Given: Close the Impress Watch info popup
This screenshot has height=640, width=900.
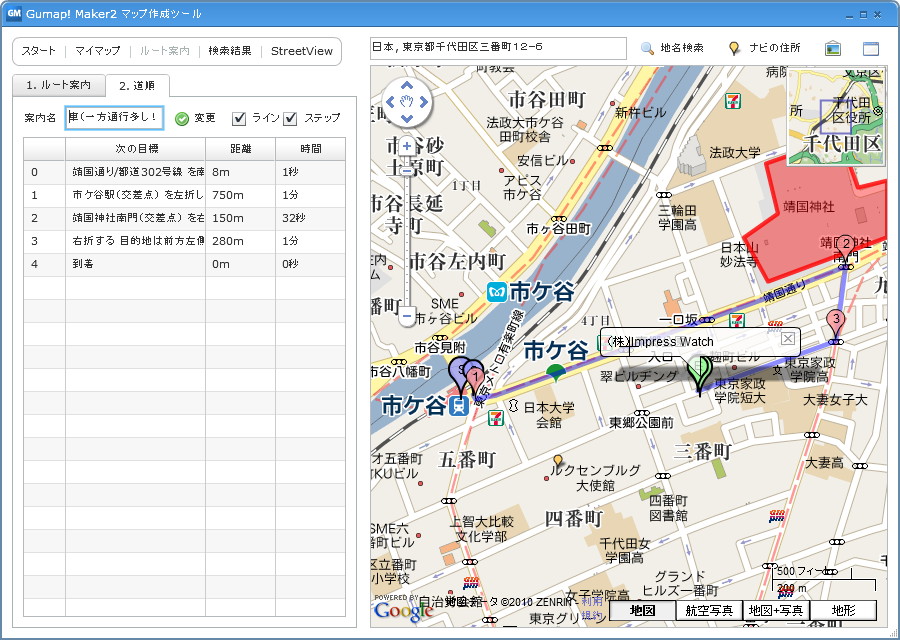Looking at the screenshot, I should [789, 340].
